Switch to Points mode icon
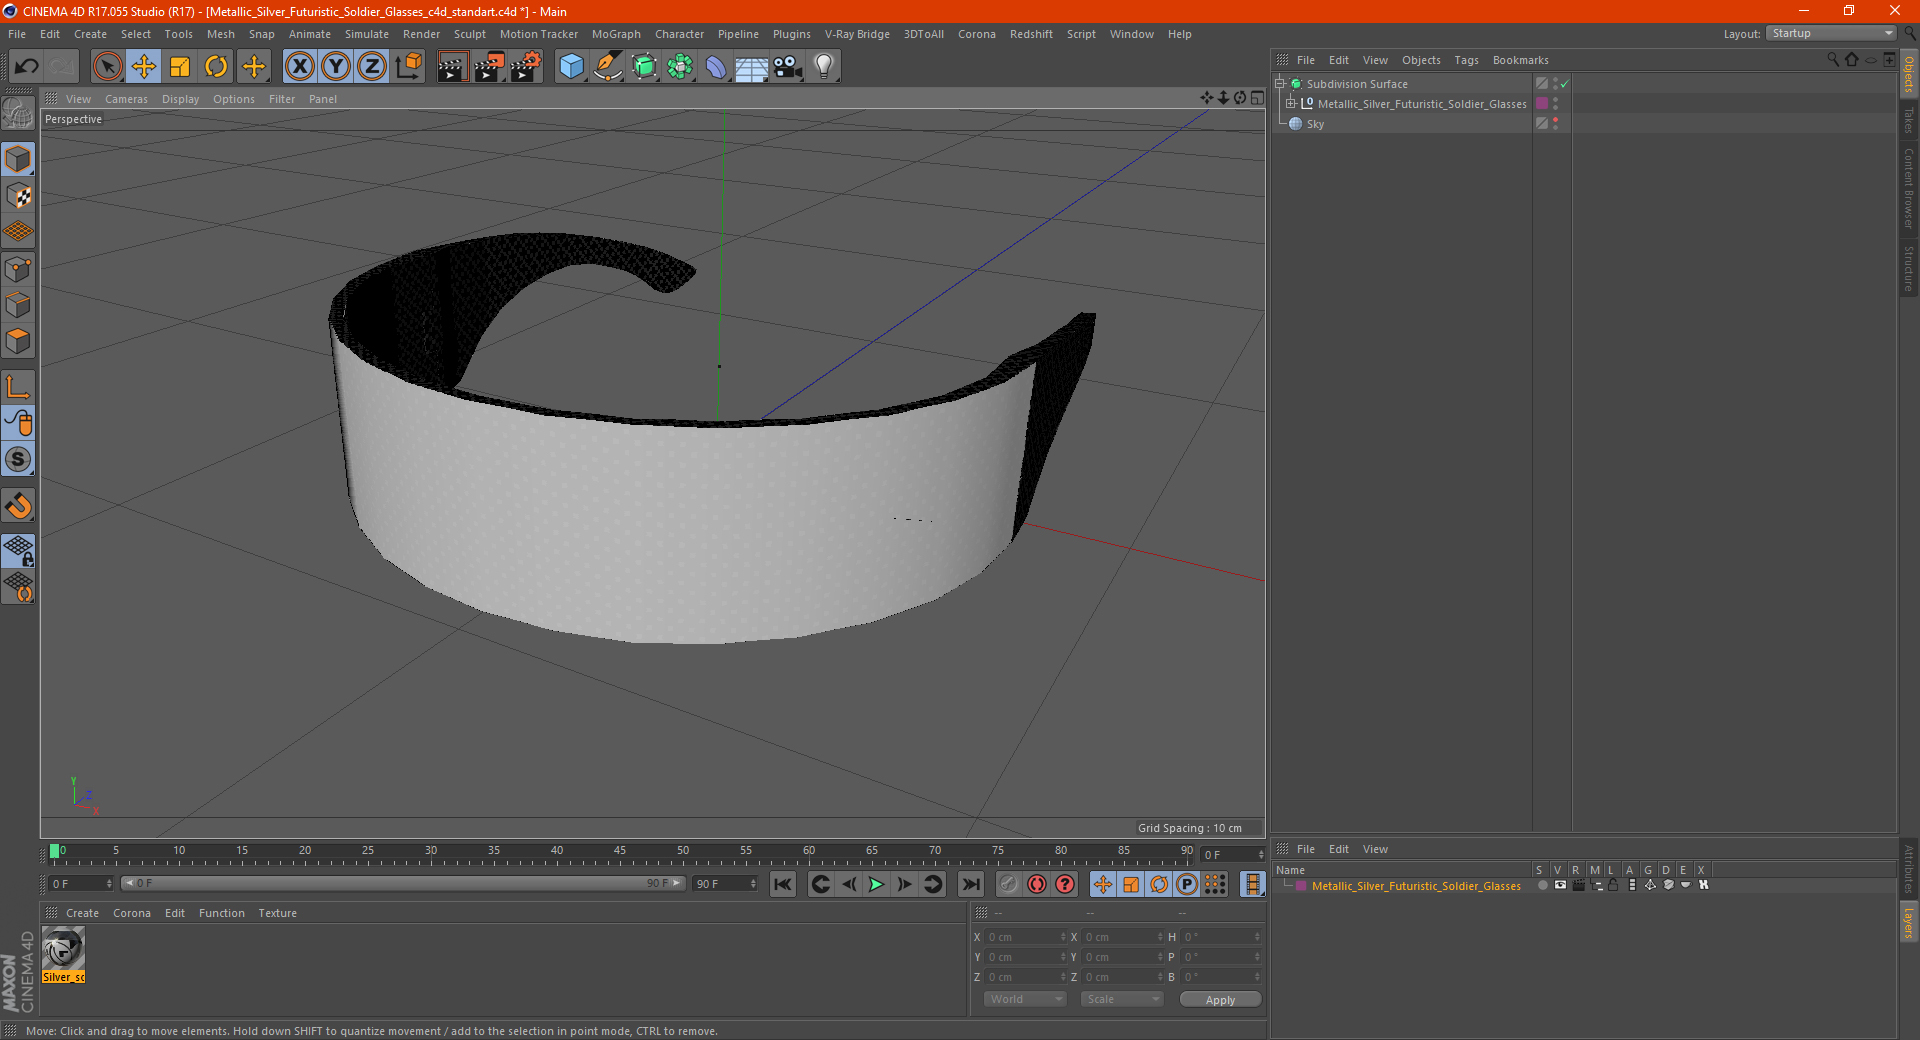The height and width of the screenshot is (1040, 1920). tap(18, 269)
